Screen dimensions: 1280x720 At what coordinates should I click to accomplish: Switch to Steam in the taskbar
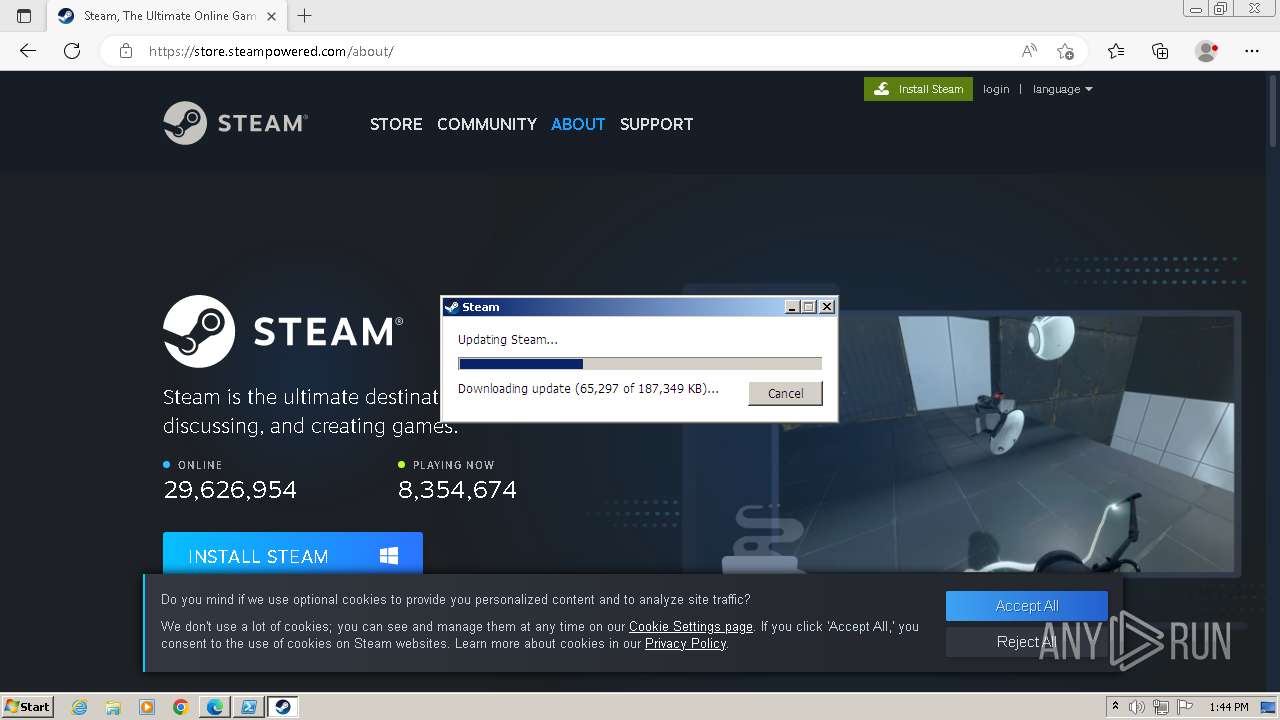pos(283,707)
